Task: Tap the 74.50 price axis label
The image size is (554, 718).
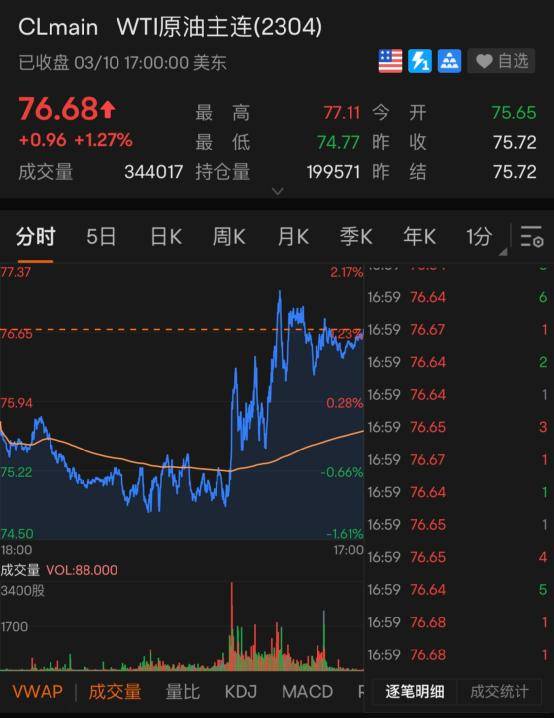Action: (x=17, y=533)
